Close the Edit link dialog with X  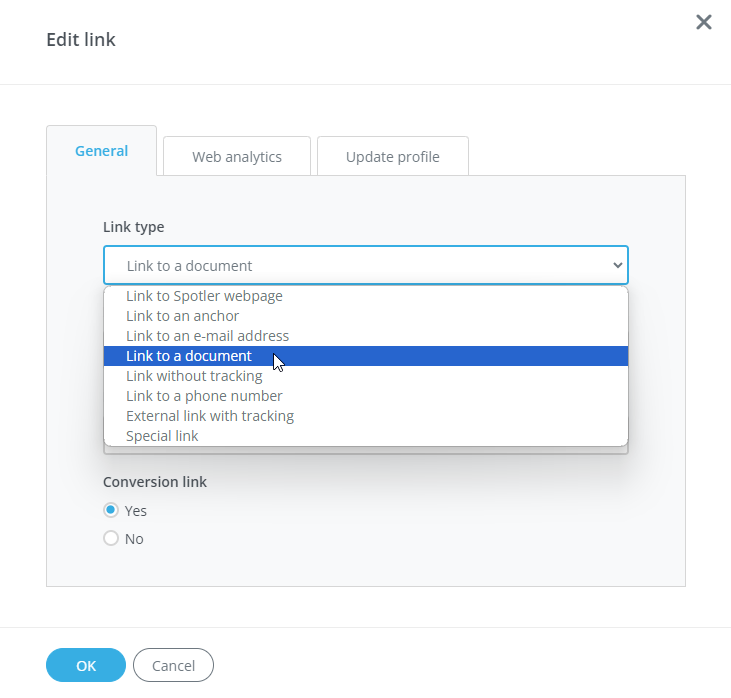[704, 22]
